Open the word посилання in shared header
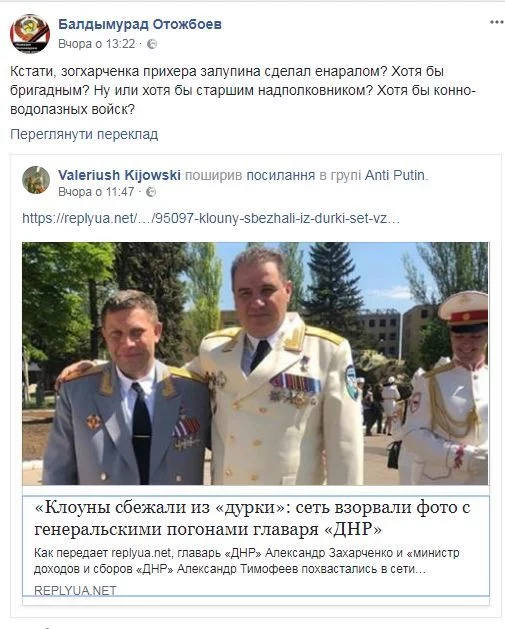 point(280,175)
